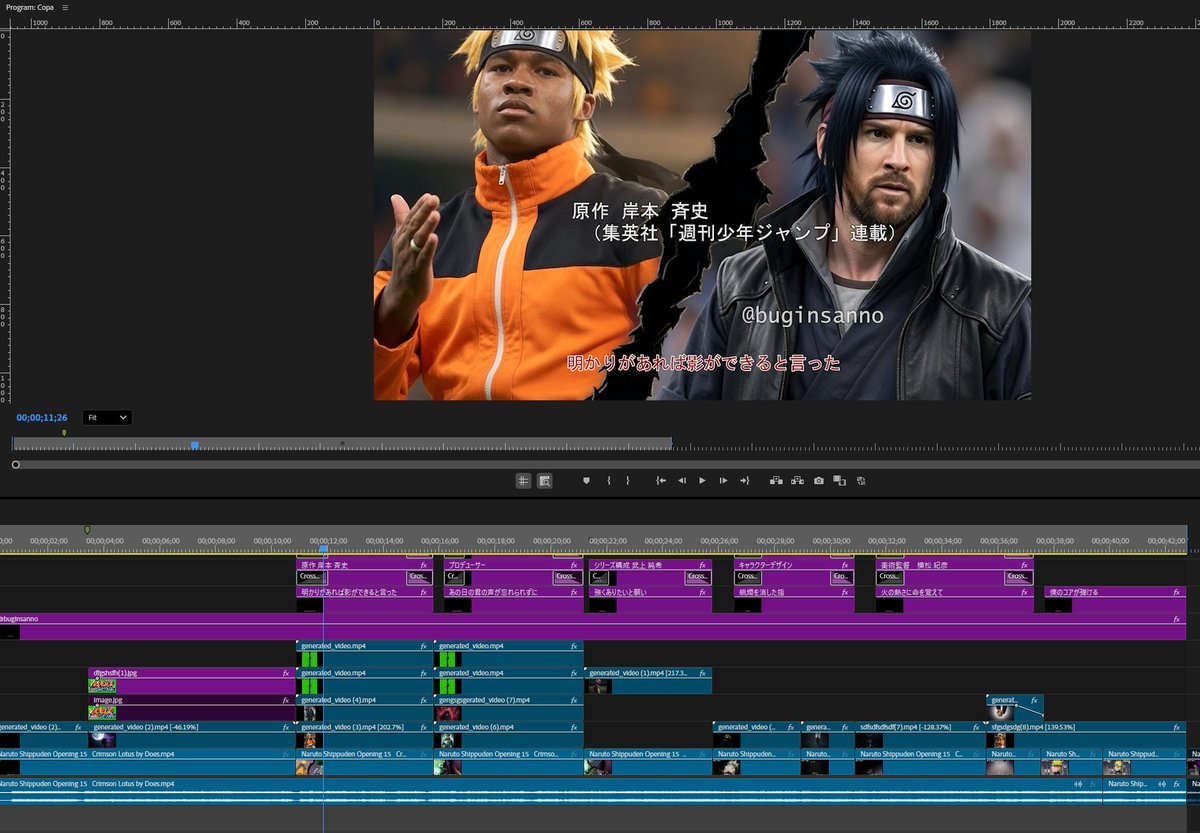Select the generated_video (6).mp4 clip
This screenshot has height=833, width=1200.
tap(508, 735)
